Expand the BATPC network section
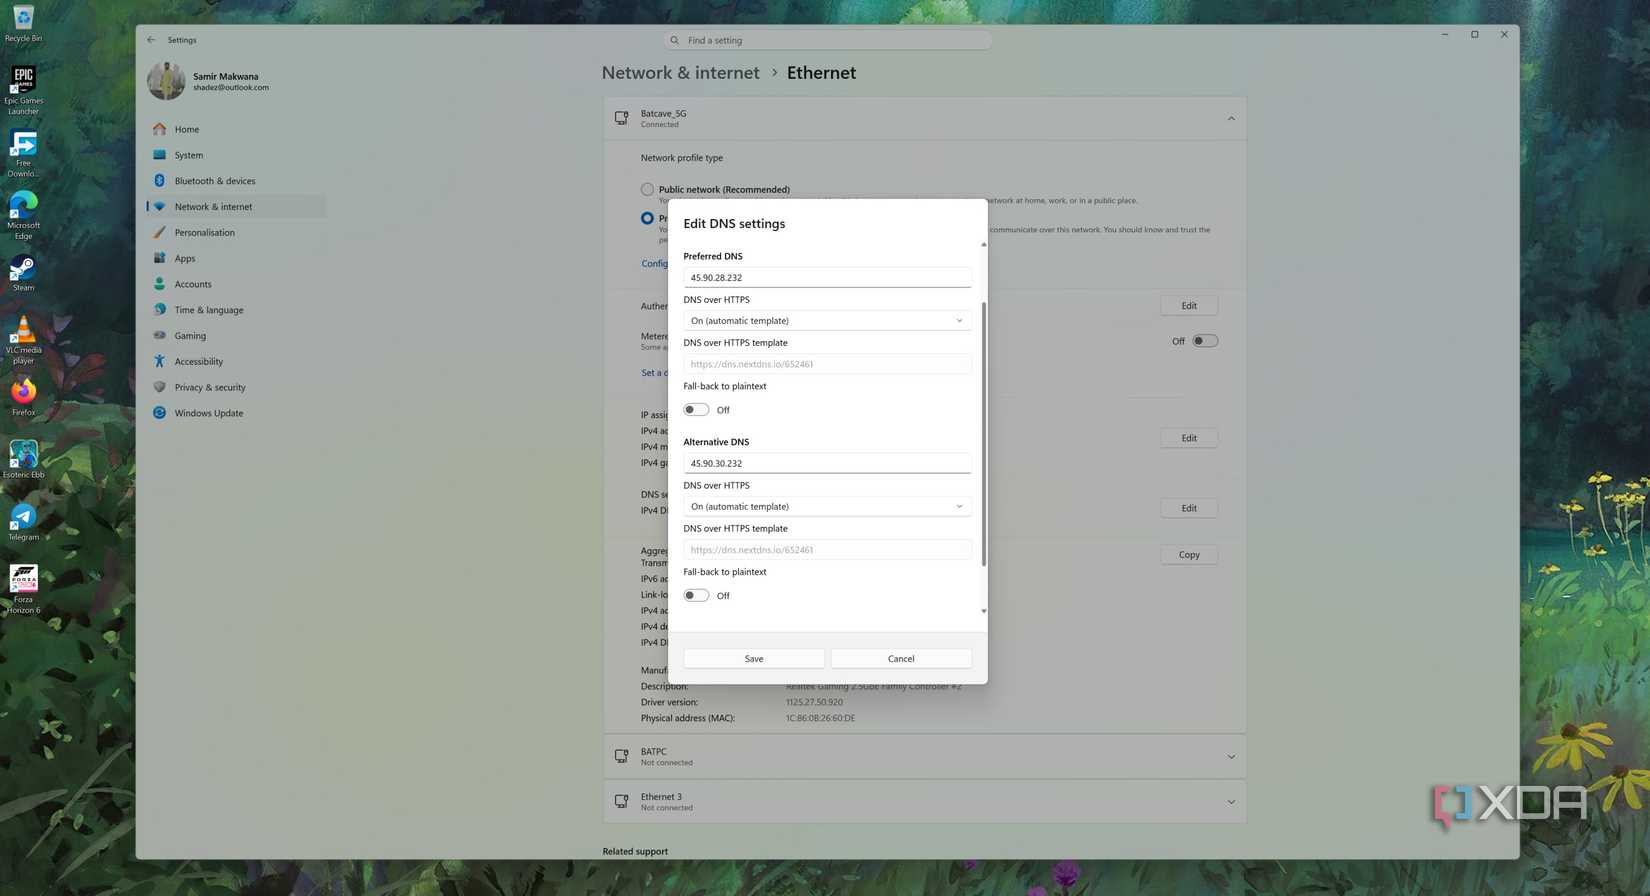 pyautogui.click(x=1231, y=757)
